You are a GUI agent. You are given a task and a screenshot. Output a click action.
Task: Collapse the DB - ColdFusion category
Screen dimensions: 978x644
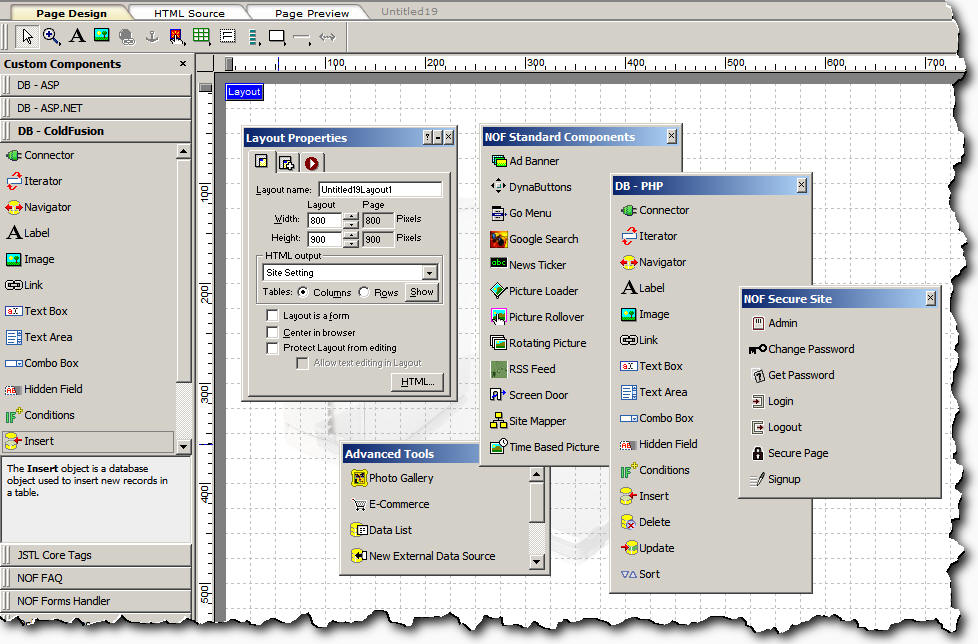point(96,131)
